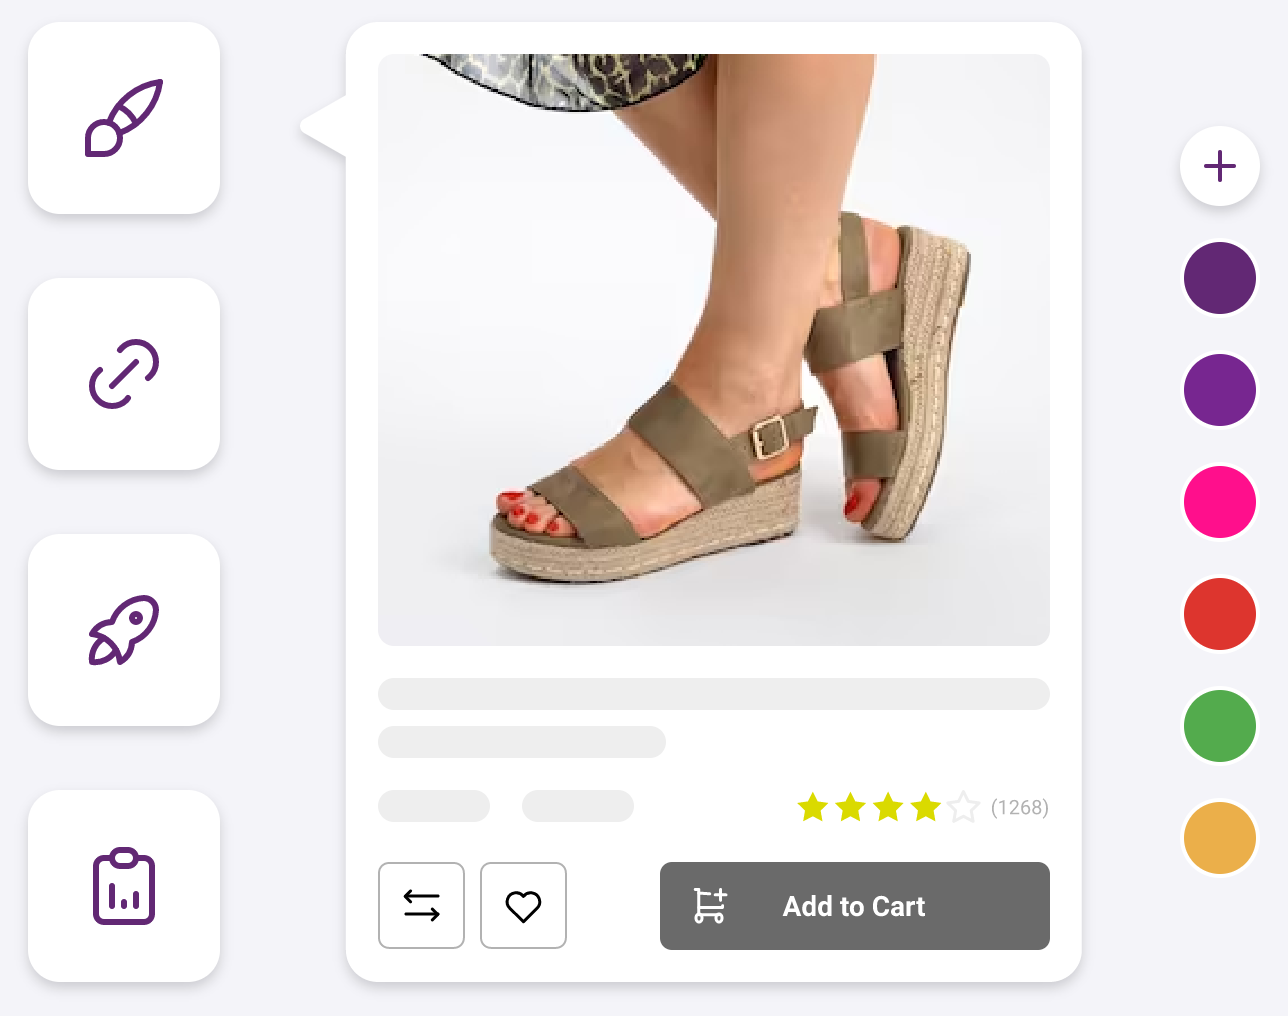Click the cart icon in Add to Cart
The width and height of the screenshot is (1288, 1016).
(710, 906)
